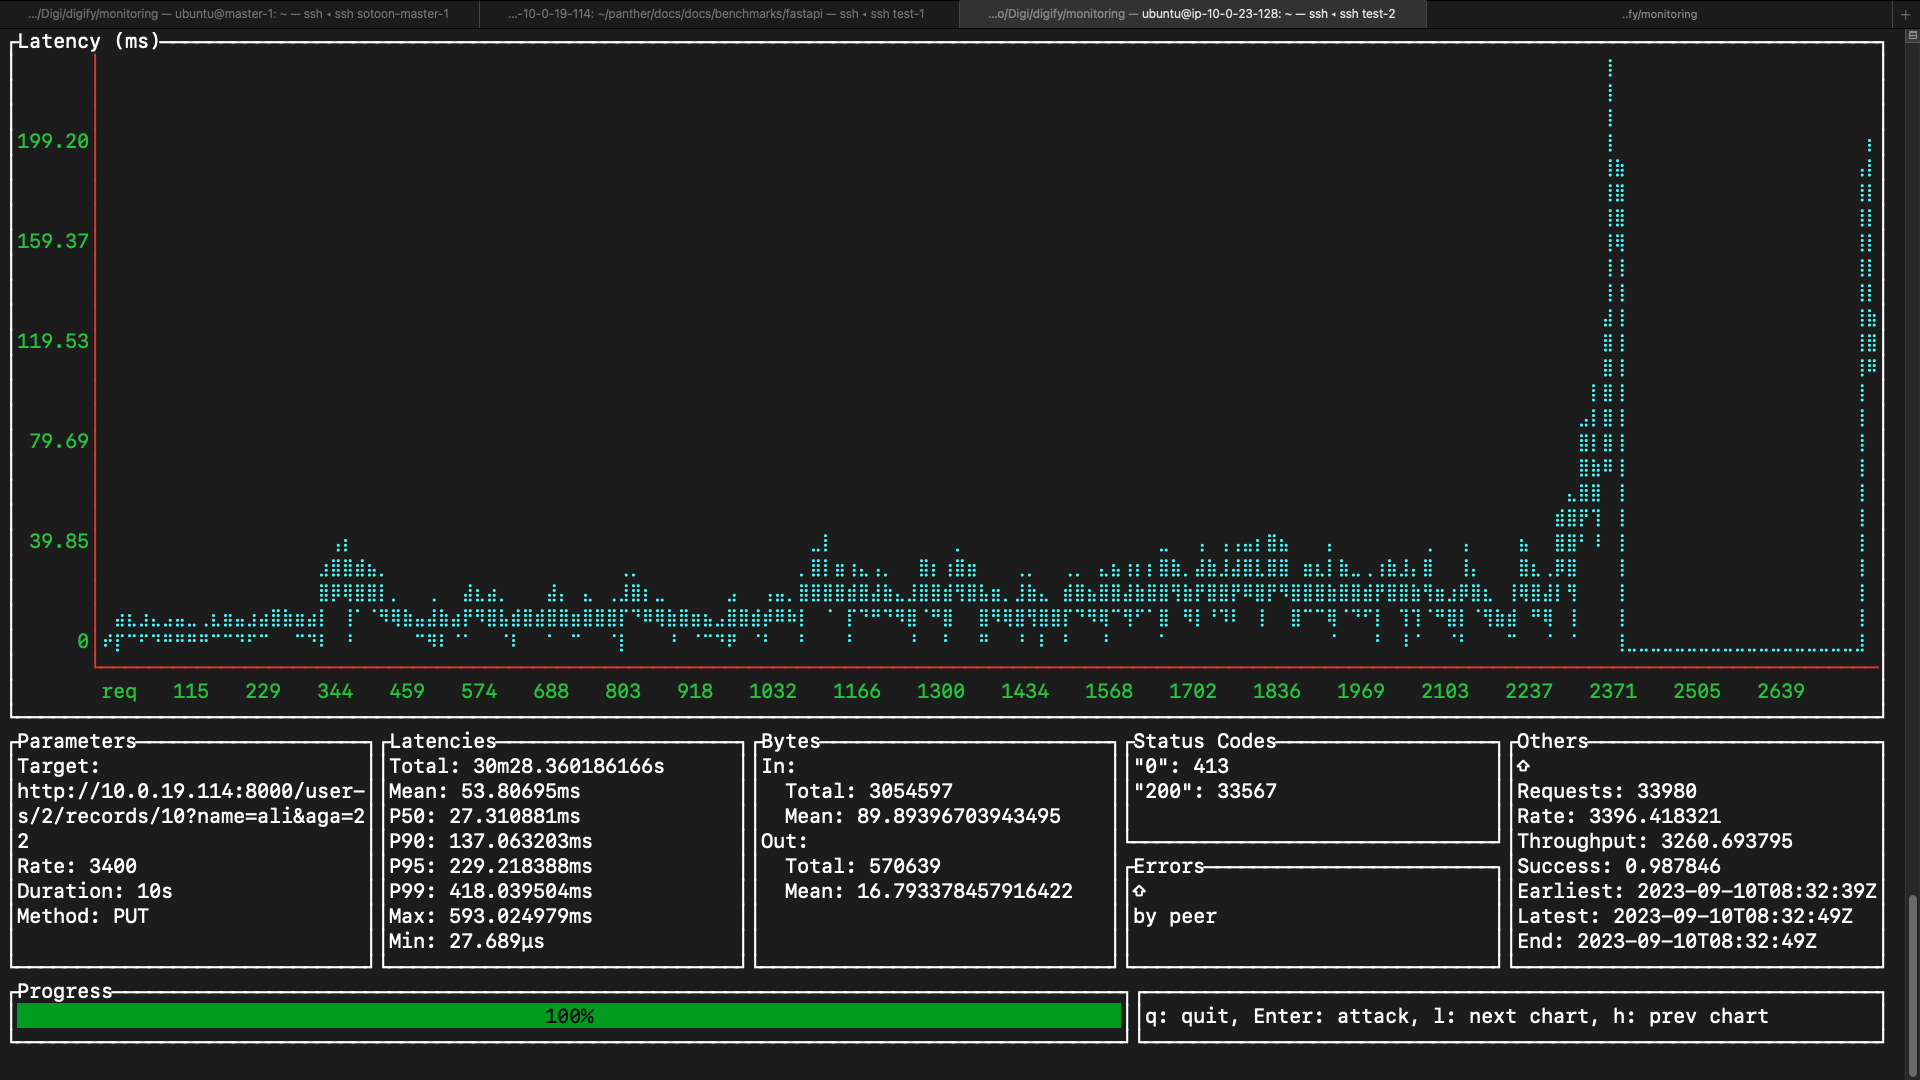
Task: Click the 2371 x-axis request label
Action: point(1612,691)
